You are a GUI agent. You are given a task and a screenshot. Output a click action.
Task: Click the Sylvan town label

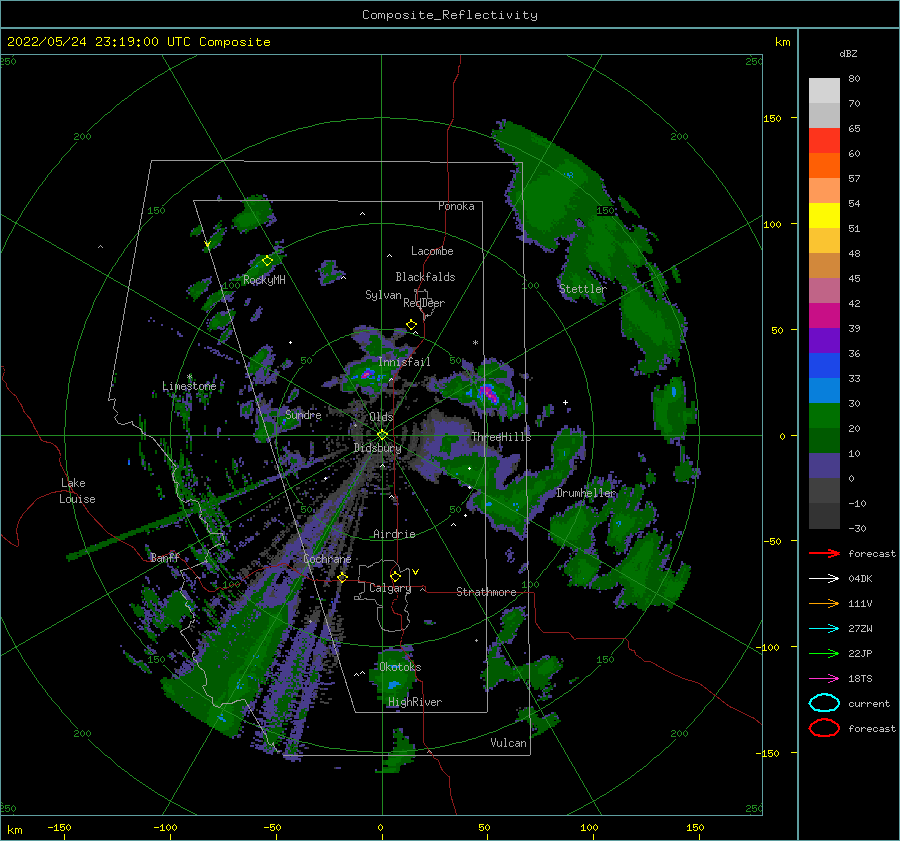[383, 295]
